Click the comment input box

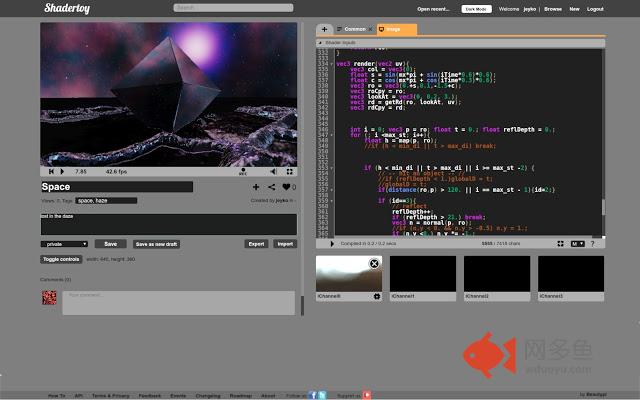pyautogui.click(x=178, y=303)
